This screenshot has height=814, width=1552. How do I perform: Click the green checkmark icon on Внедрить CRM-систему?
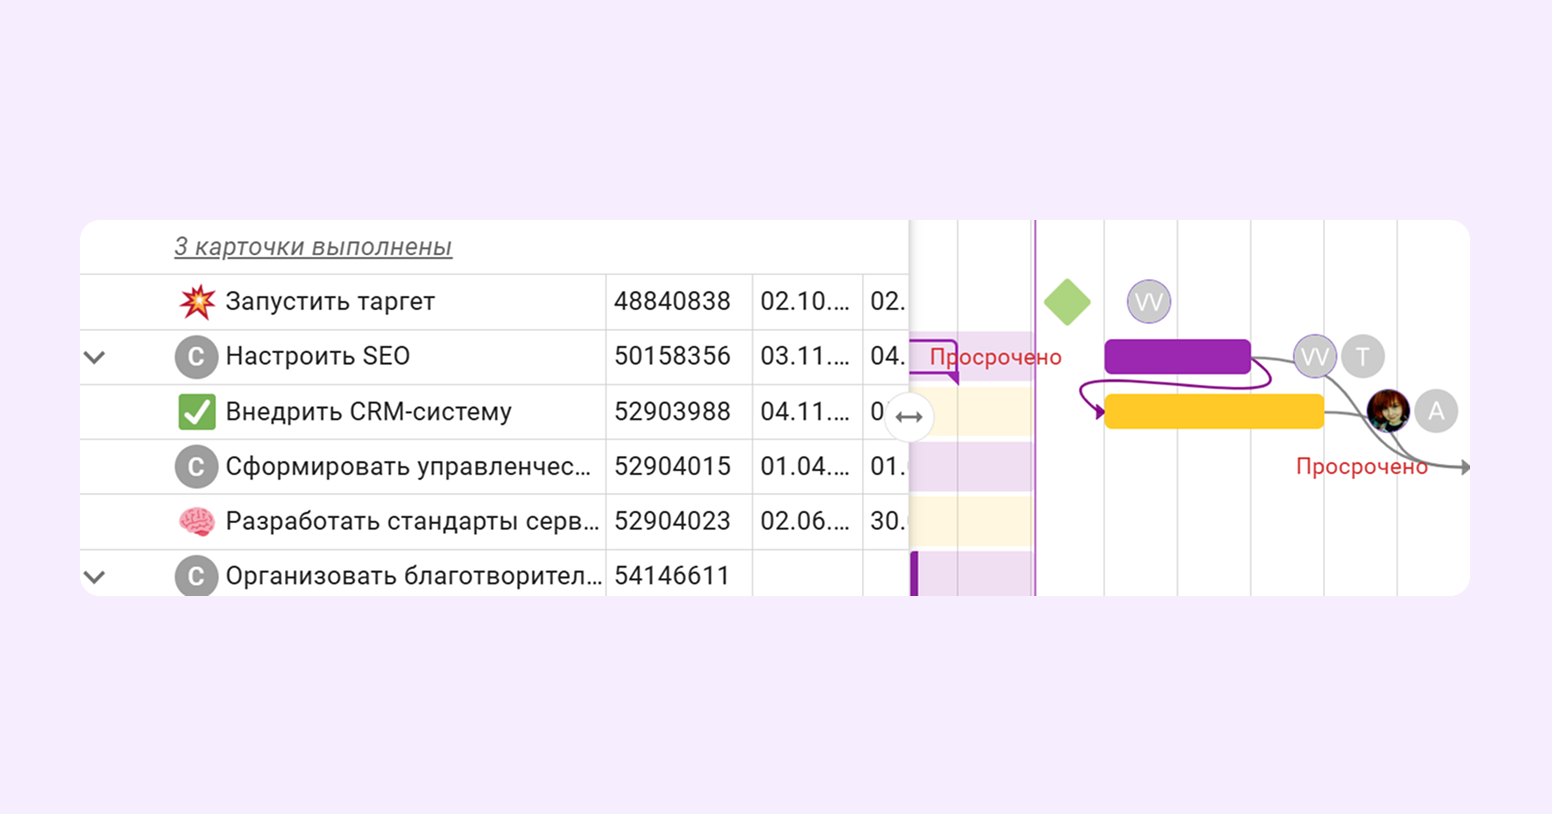point(197,411)
